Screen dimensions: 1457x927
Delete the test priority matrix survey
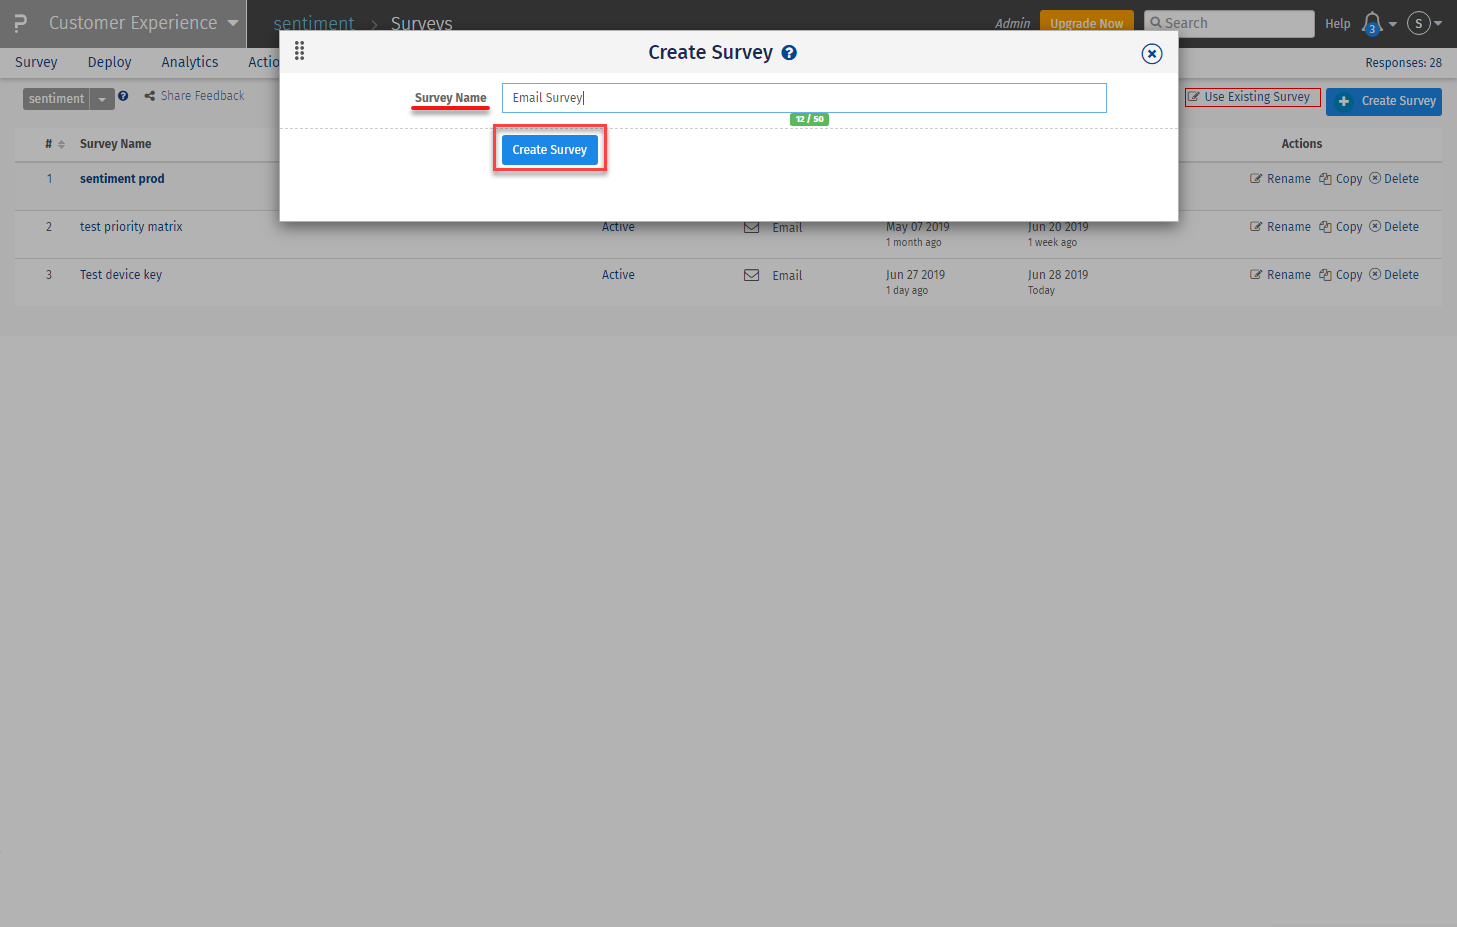click(1394, 227)
